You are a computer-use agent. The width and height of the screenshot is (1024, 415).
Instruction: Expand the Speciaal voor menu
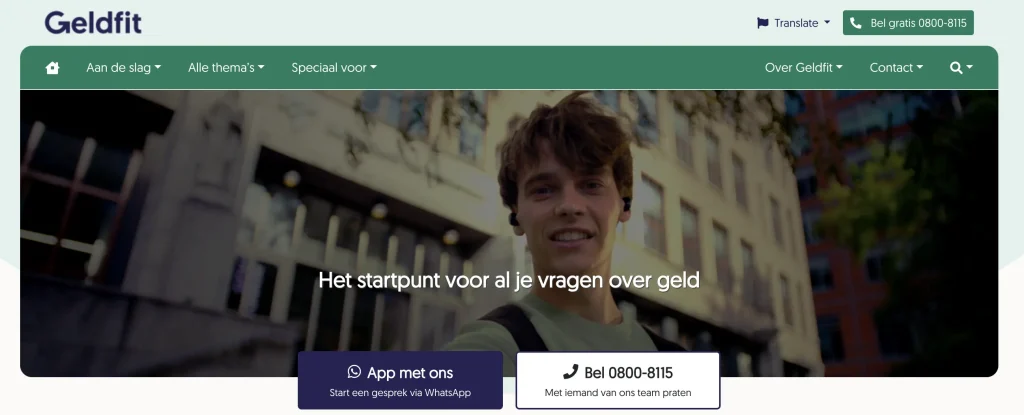coord(334,67)
